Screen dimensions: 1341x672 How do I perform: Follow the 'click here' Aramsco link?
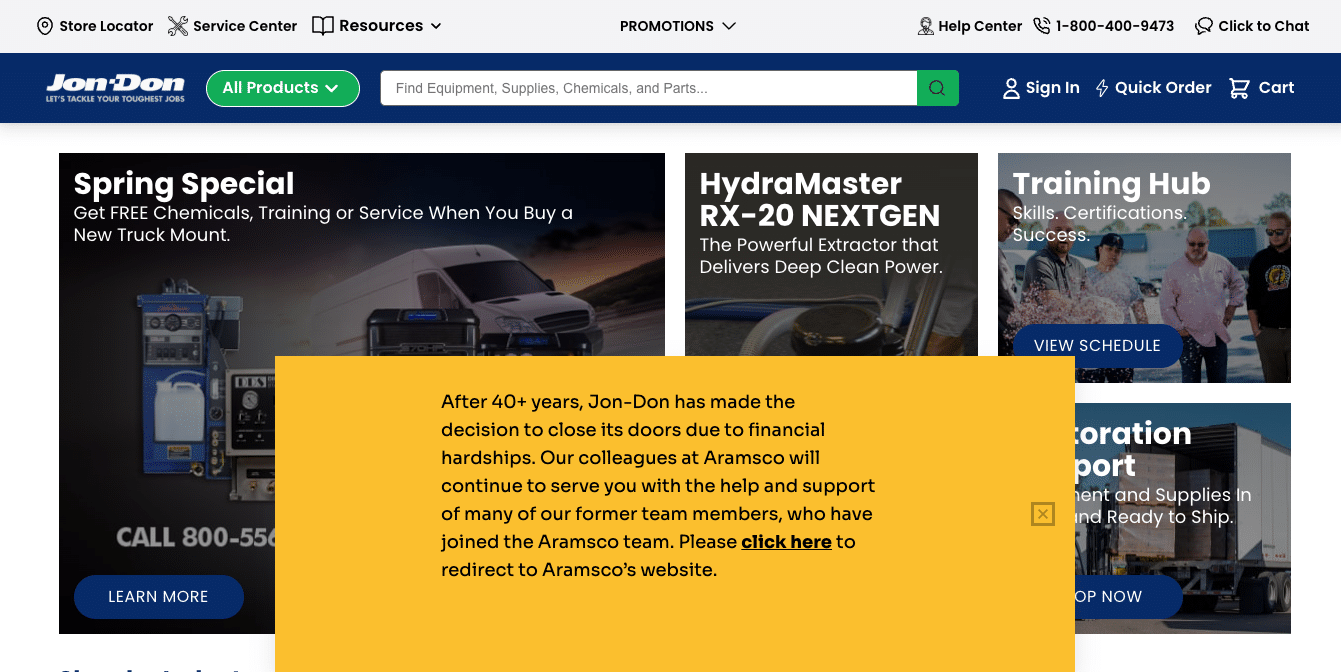(x=786, y=542)
